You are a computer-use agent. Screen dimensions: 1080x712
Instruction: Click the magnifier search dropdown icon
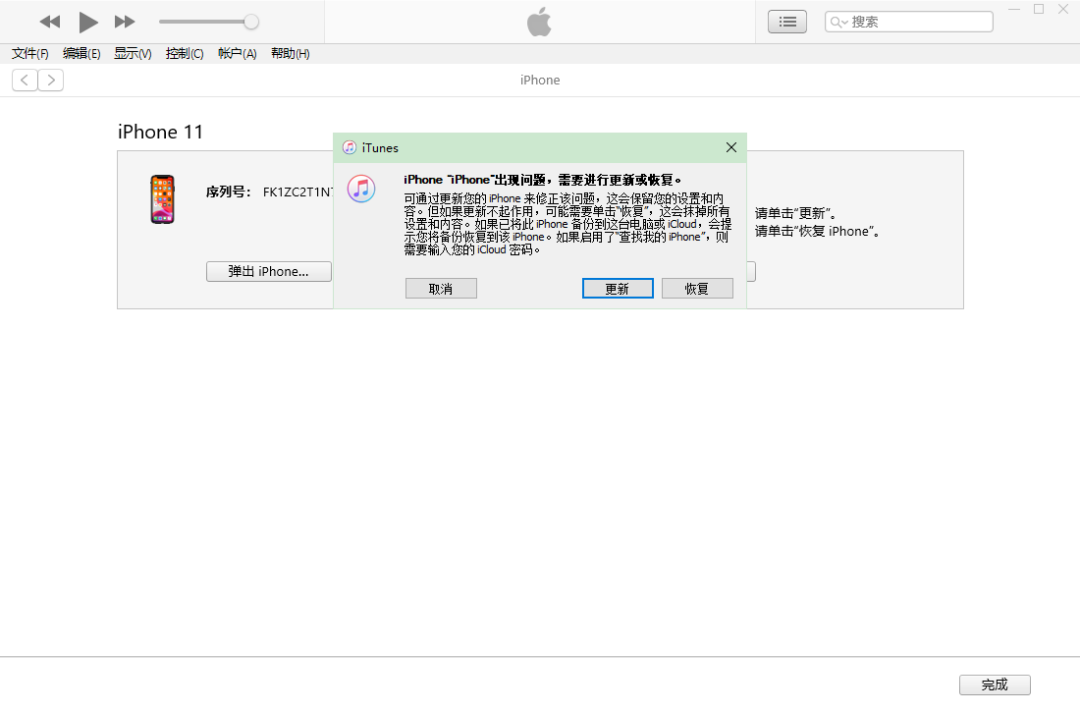point(838,22)
